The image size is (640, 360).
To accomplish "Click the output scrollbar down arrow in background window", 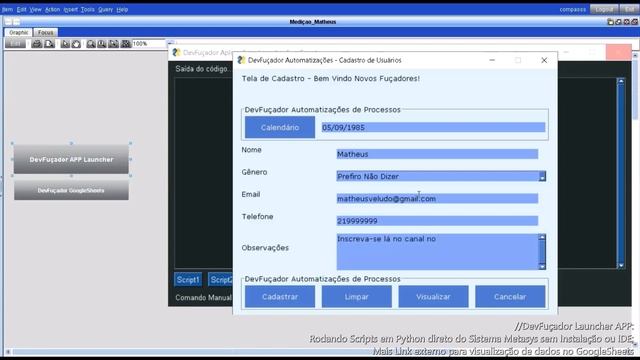I will click(x=621, y=265).
